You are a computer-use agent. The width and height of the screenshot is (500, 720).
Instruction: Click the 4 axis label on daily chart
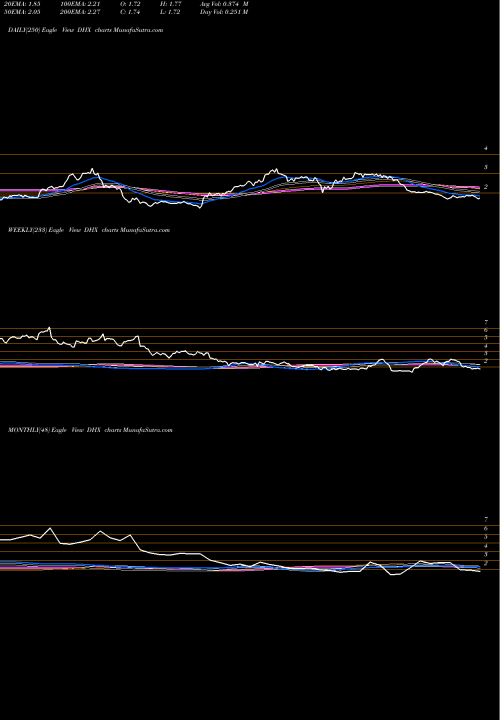pos(485,149)
